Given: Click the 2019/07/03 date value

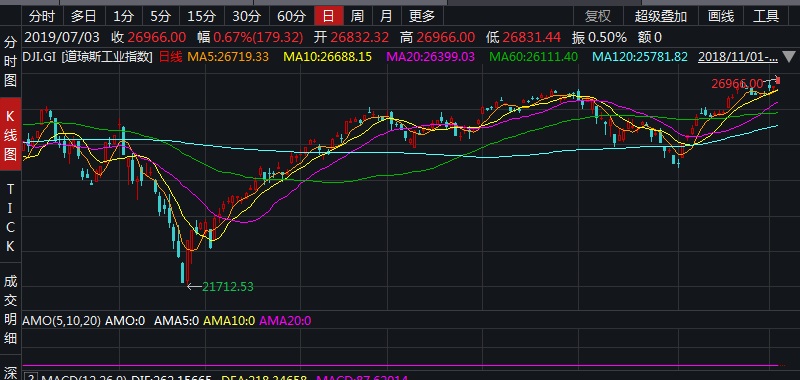Looking at the screenshot, I should coord(62,37).
